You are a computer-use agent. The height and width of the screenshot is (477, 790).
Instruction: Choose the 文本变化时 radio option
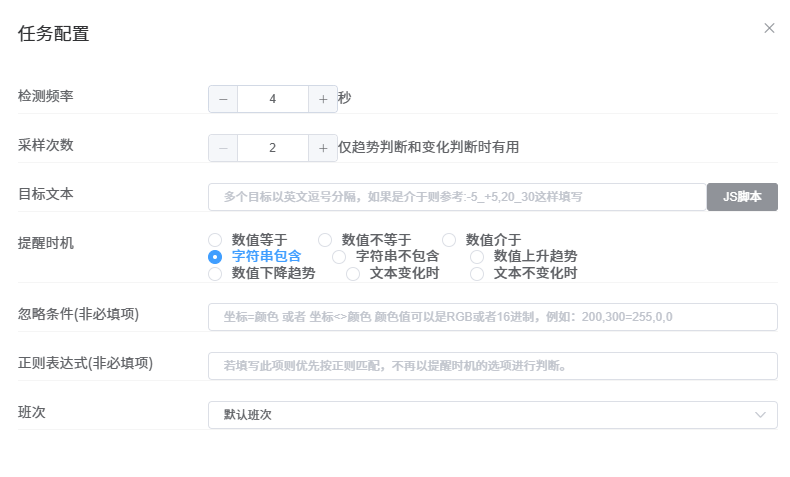click(x=353, y=273)
